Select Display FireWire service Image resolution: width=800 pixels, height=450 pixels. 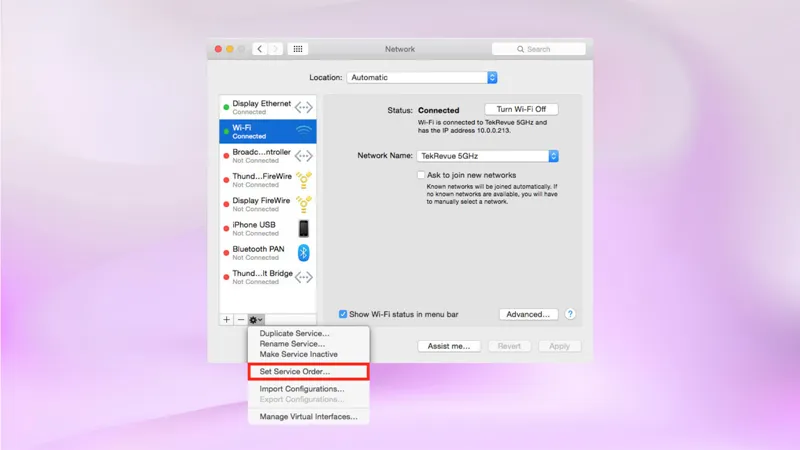pos(268,204)
